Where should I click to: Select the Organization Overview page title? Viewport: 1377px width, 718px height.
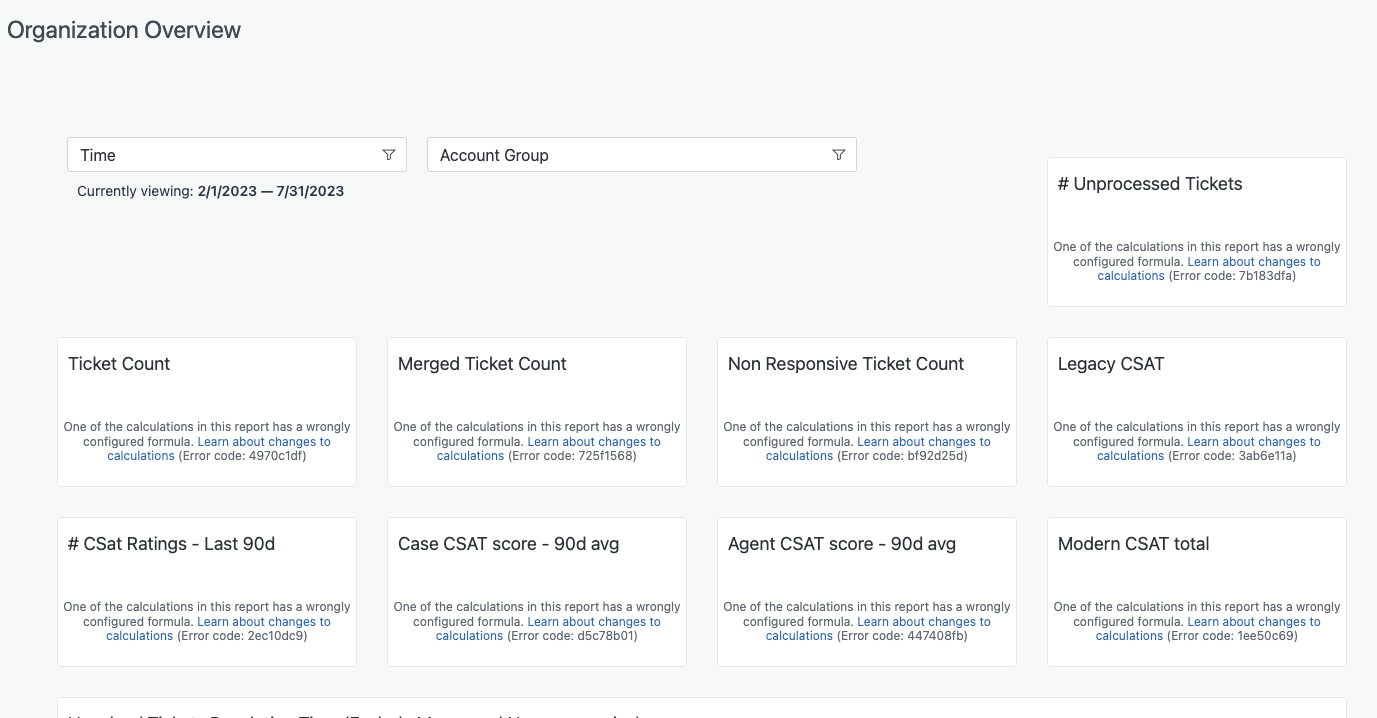click(124, 30)
